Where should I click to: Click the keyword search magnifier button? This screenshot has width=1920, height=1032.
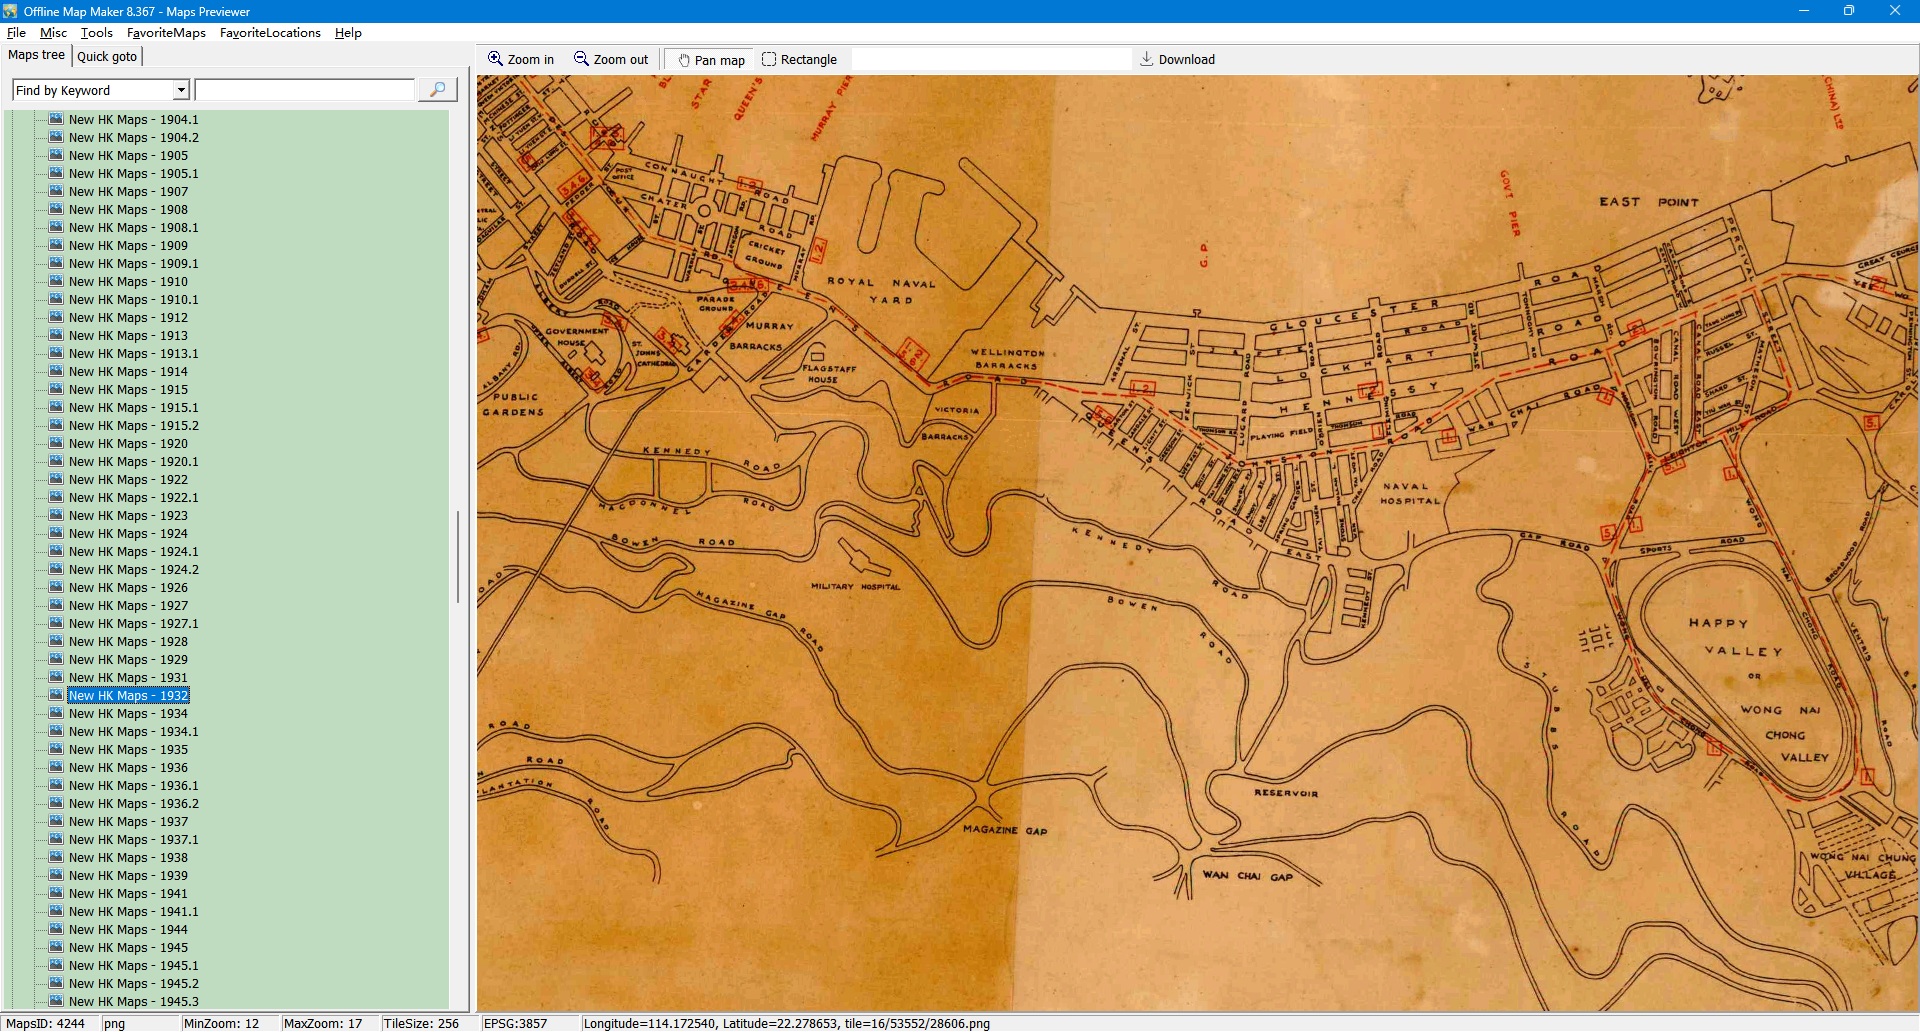tap(437, 90)
